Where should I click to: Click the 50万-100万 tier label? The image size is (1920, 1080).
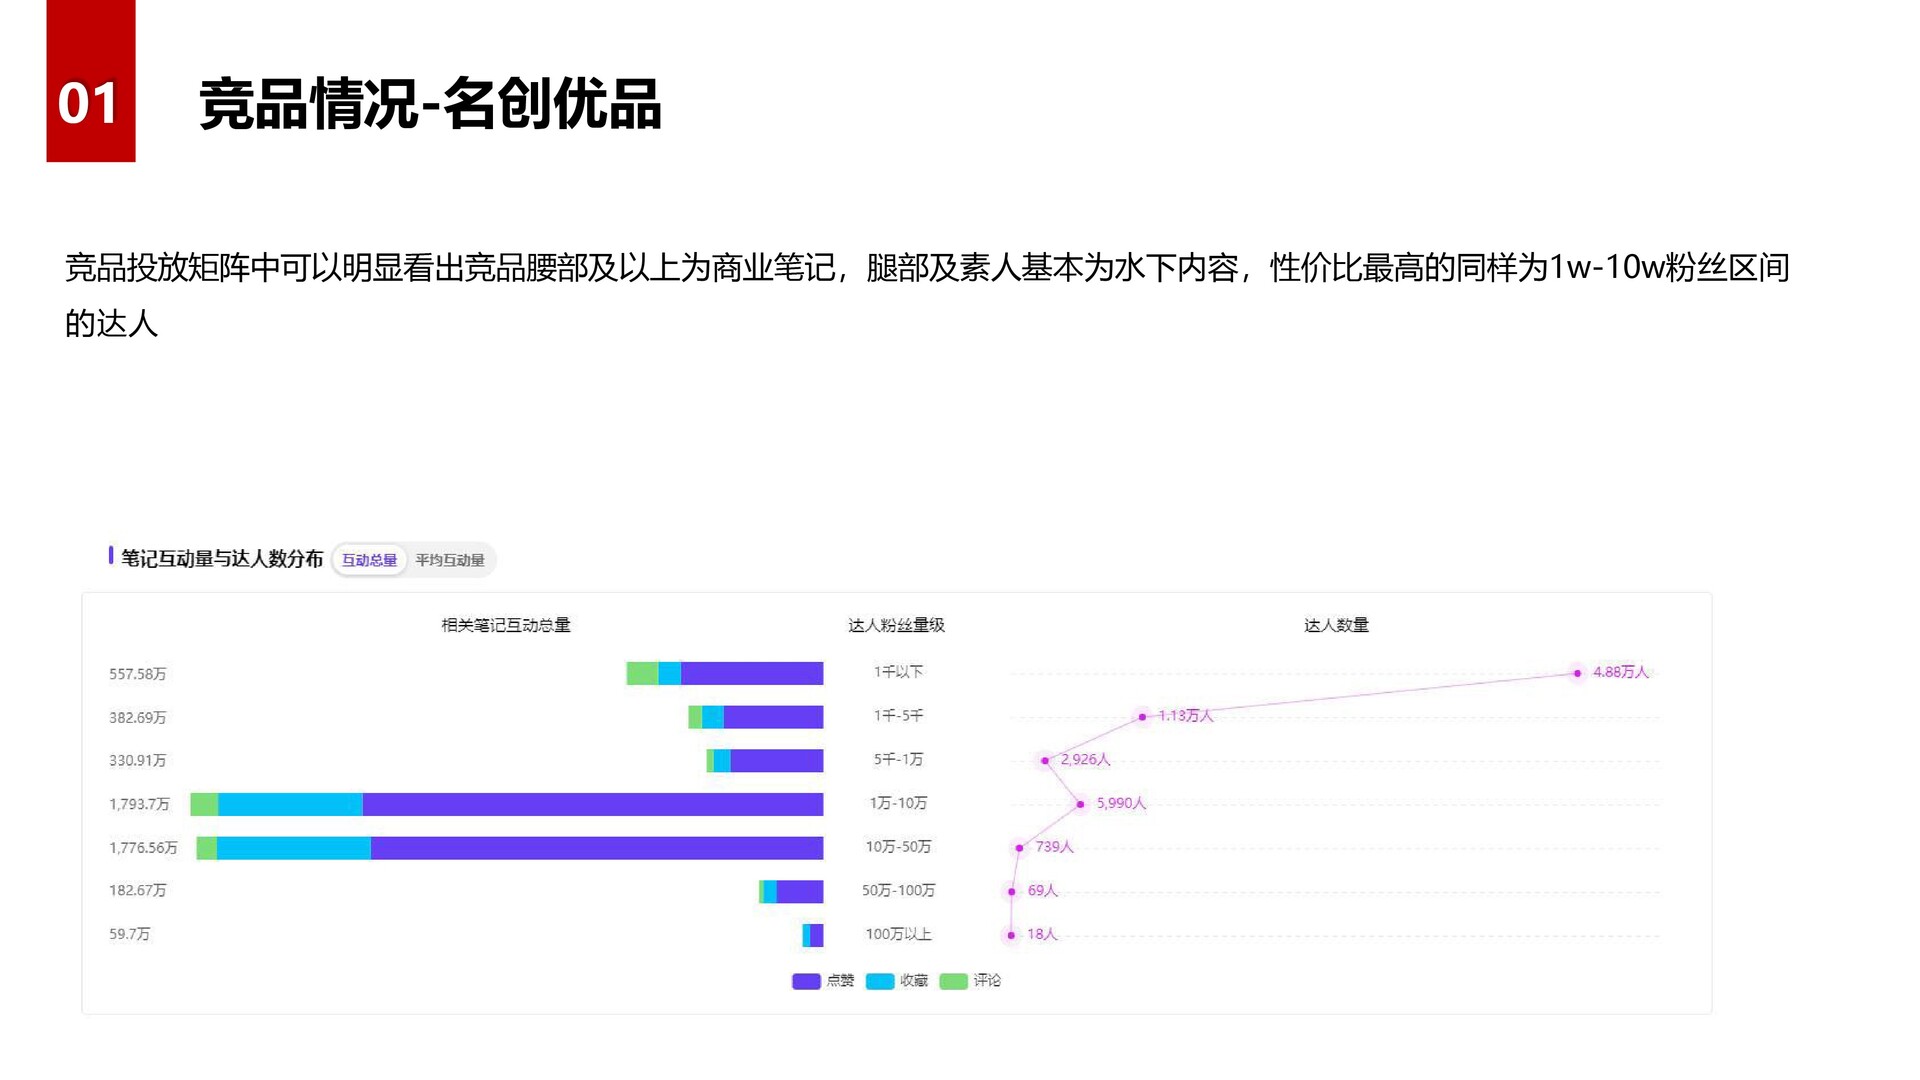pos(898,890)
